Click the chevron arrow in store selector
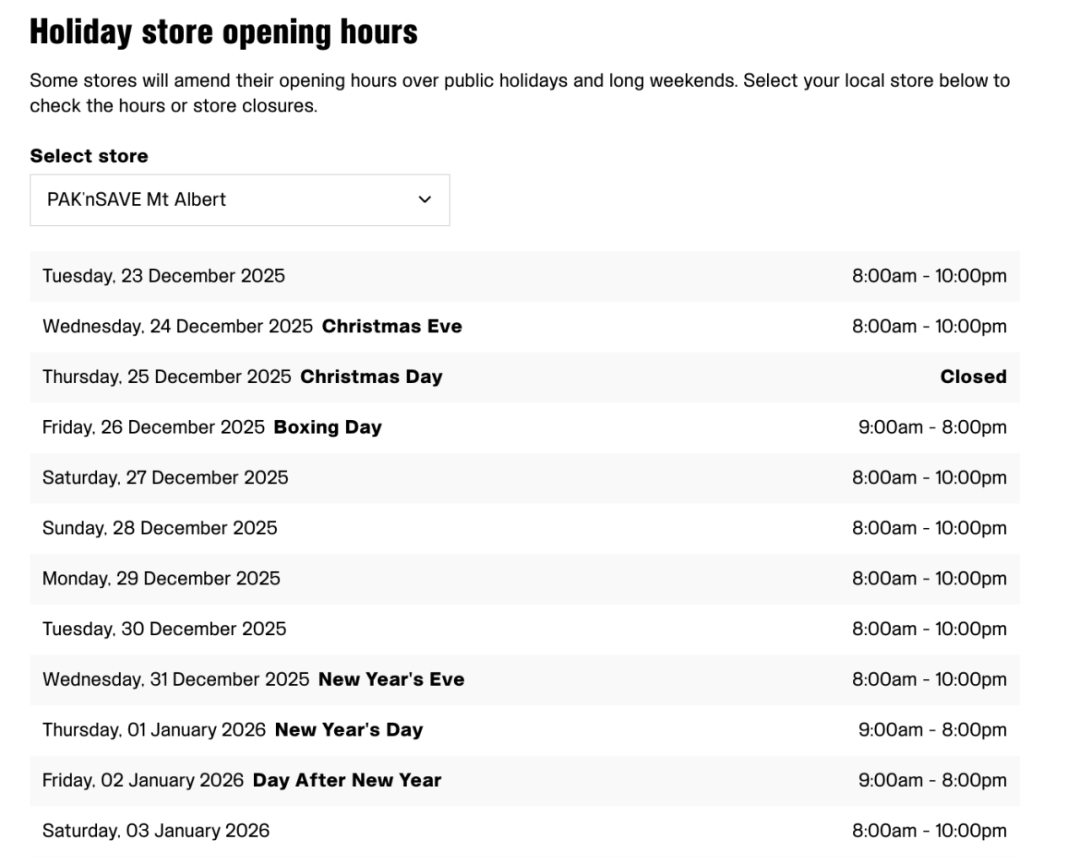This screenshot has width=1080, height=857. click(x=425, y=200)
